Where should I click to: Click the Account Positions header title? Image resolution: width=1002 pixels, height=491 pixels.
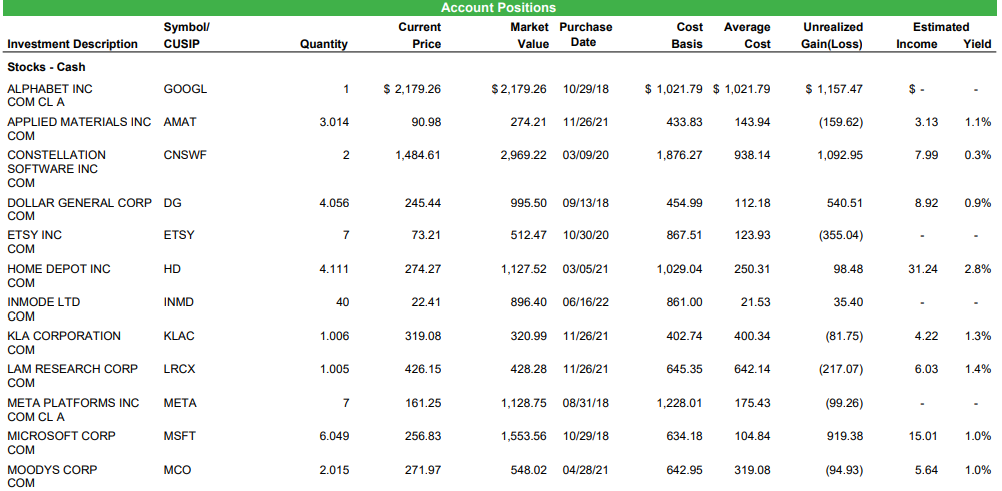tap(498, 8)
